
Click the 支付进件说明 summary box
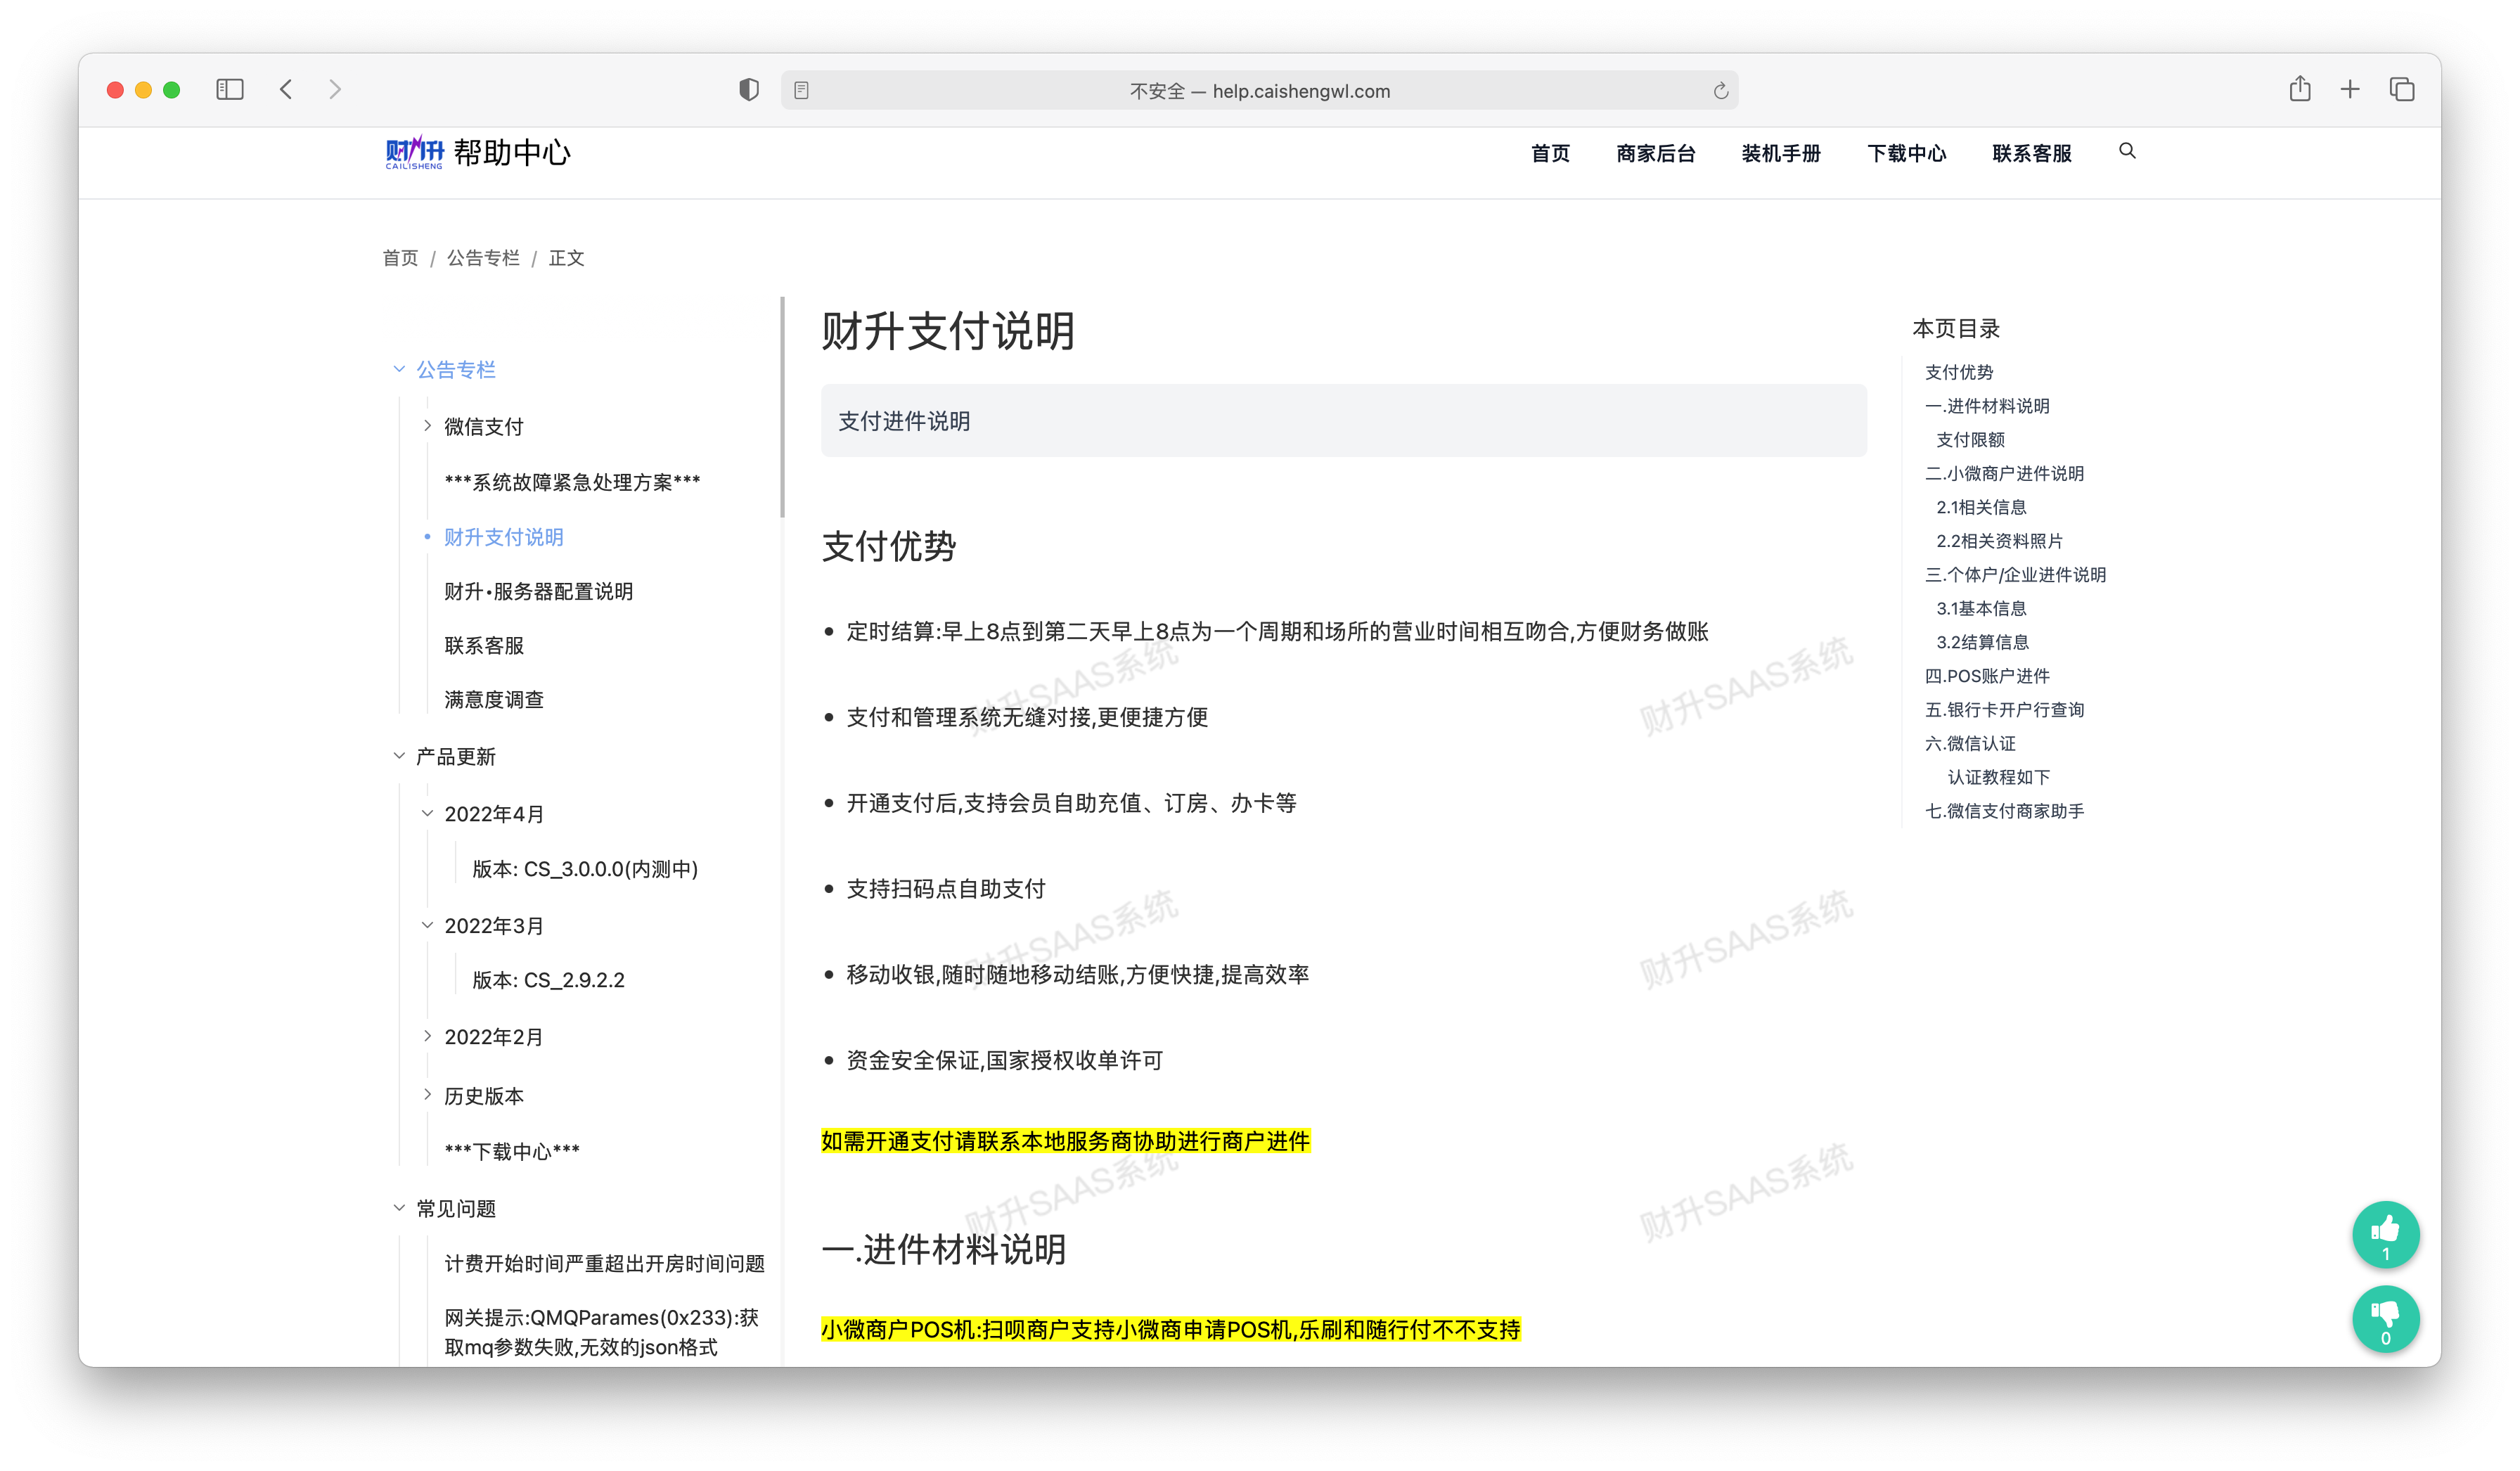[x=1343, y=421]
